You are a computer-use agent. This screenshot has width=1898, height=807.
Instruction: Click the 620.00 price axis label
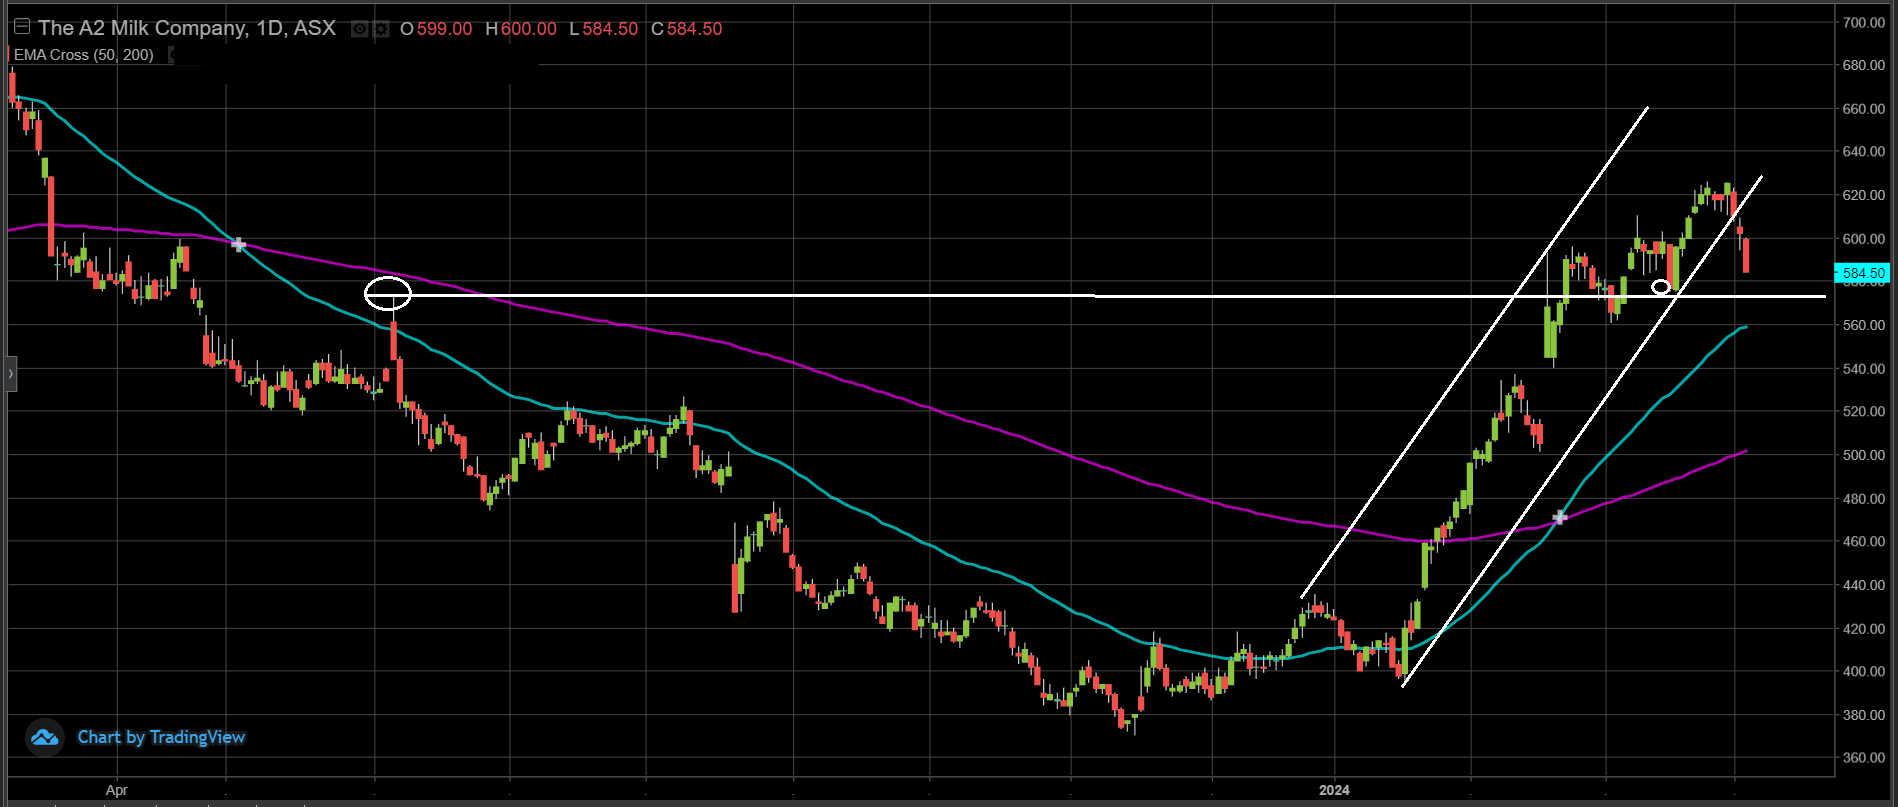[1864, 195]
